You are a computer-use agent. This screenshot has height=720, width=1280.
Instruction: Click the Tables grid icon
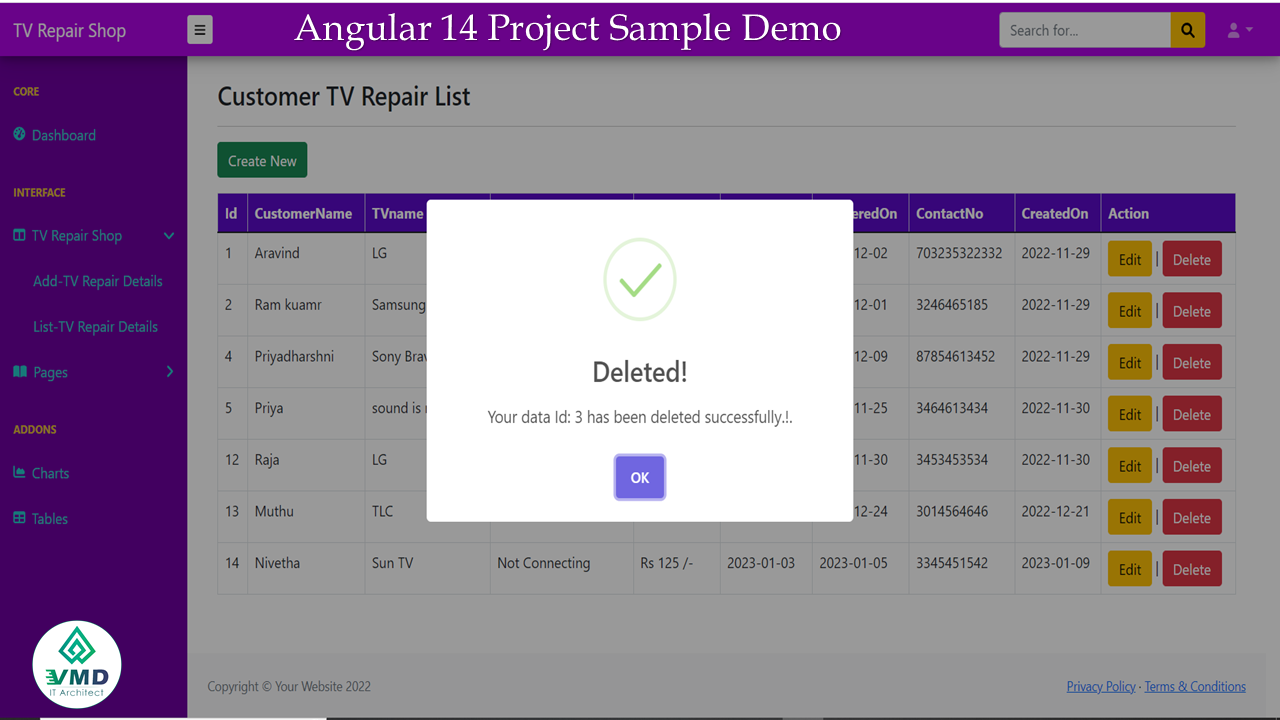tap(19, 518)
